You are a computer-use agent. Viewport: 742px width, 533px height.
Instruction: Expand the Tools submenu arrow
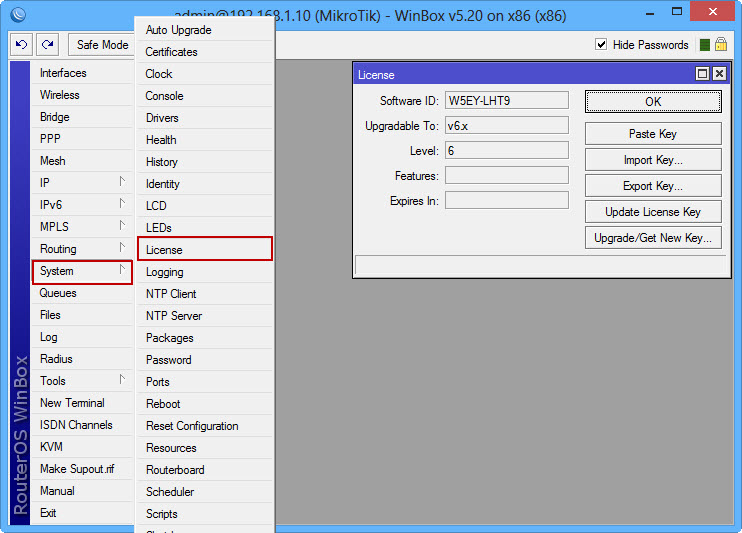[x=122, y=379]
